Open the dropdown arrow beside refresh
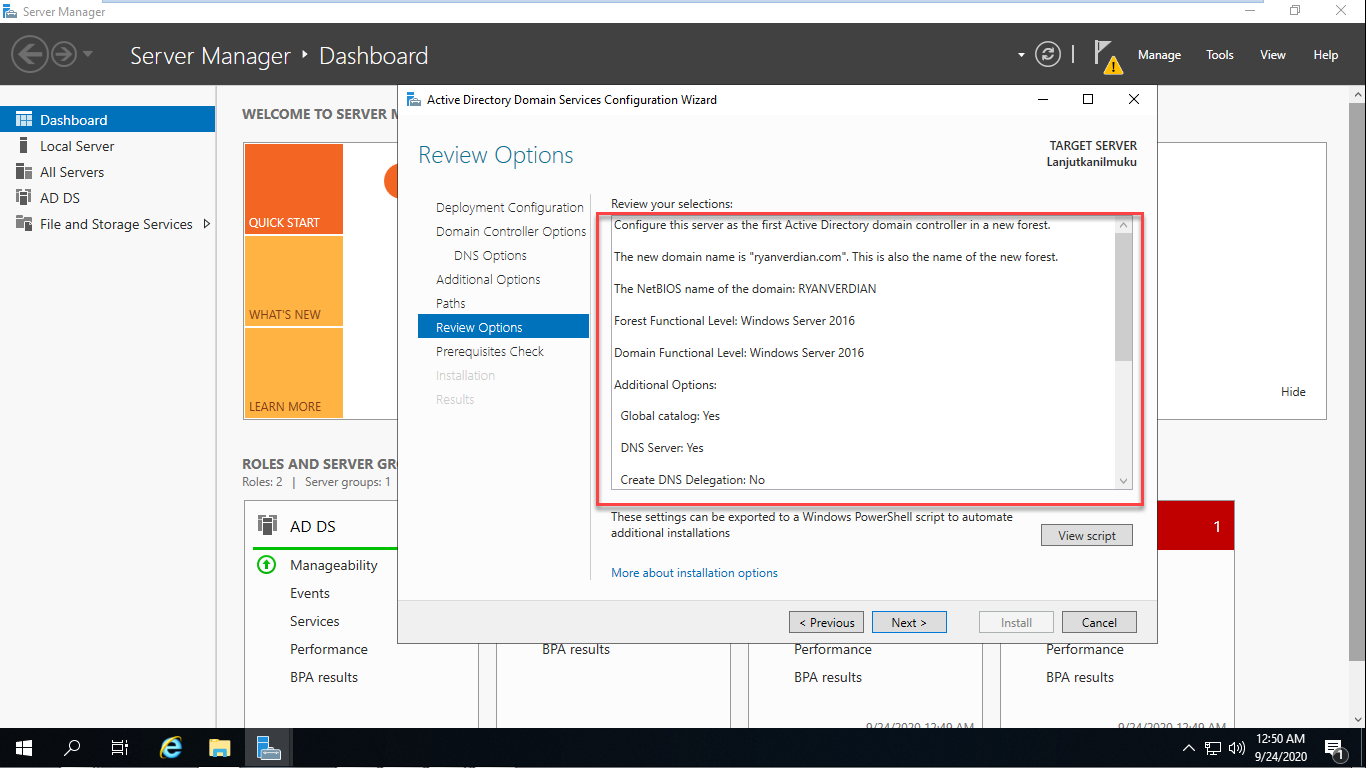 pos(1020,55)
